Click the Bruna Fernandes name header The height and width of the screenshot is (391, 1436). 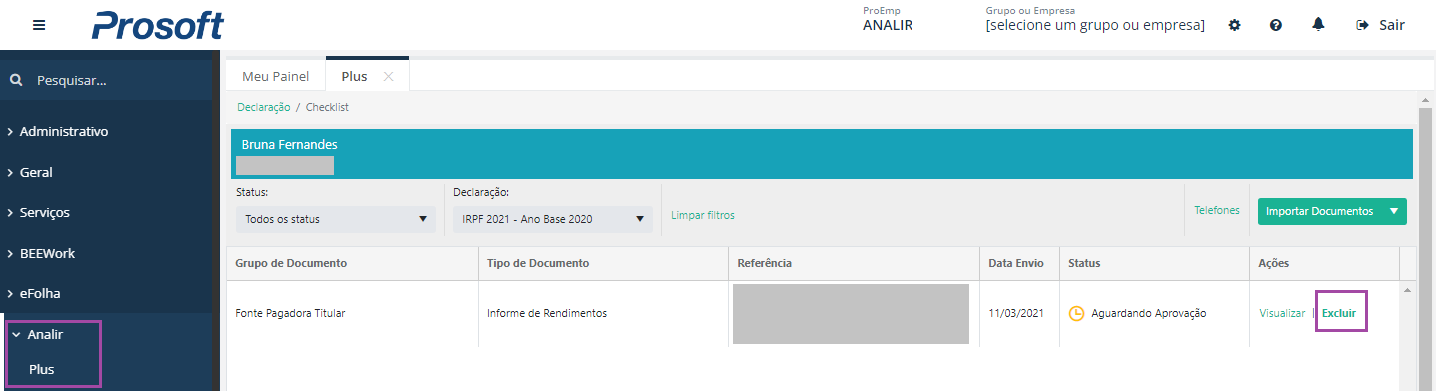[290, 144]
